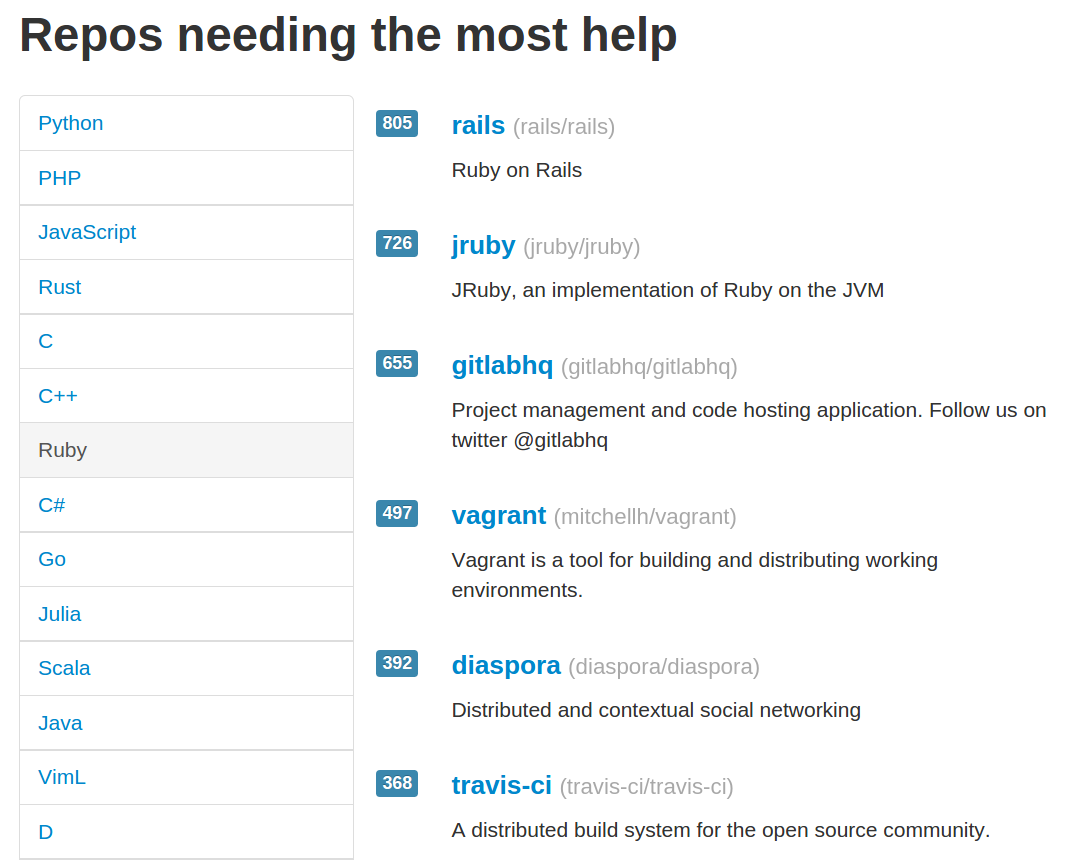The image size is (1075, 860).
Task: Click the JRuby JVM implementation description
Action: pos(668,290)
